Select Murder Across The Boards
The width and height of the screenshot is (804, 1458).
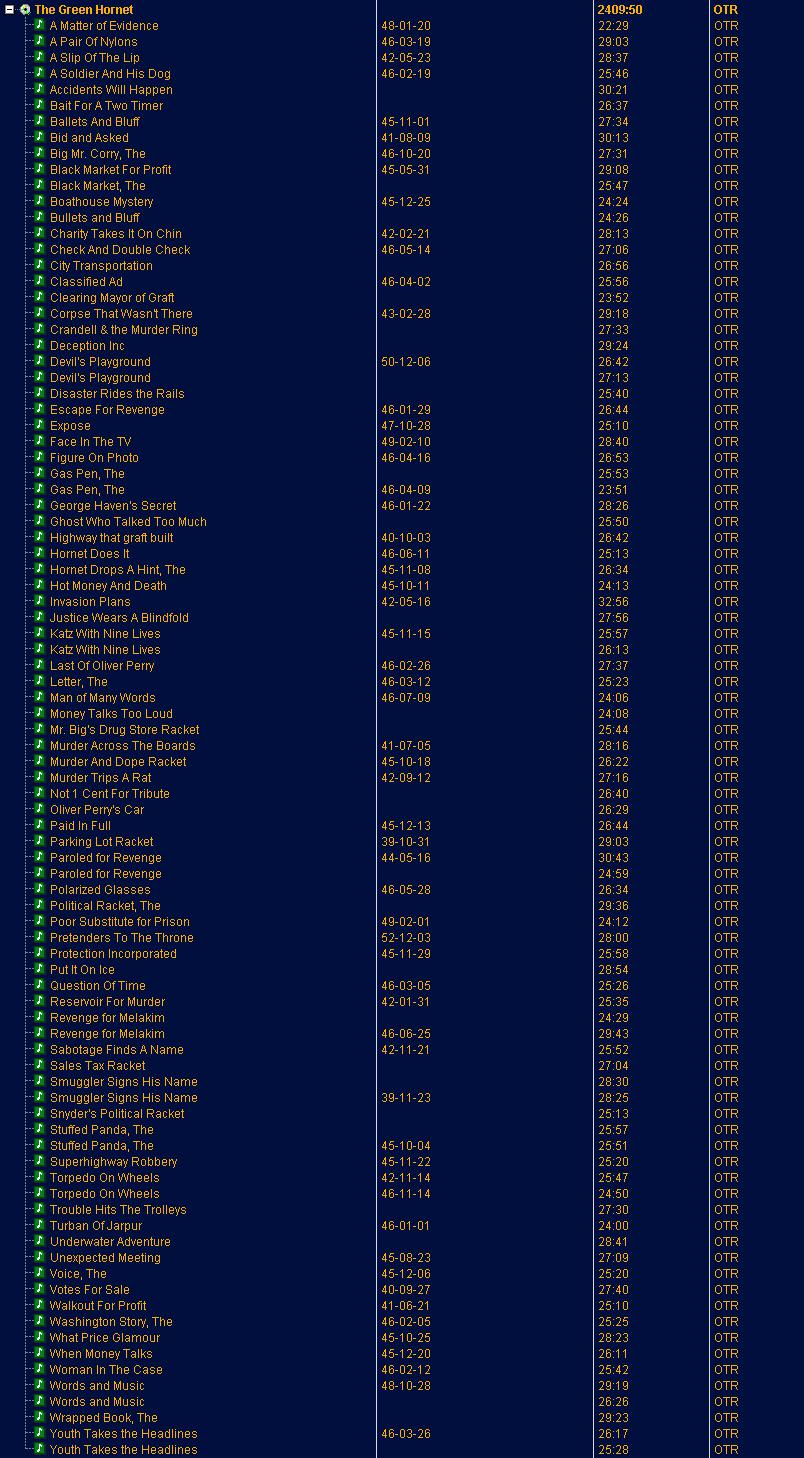pos(123,746)
